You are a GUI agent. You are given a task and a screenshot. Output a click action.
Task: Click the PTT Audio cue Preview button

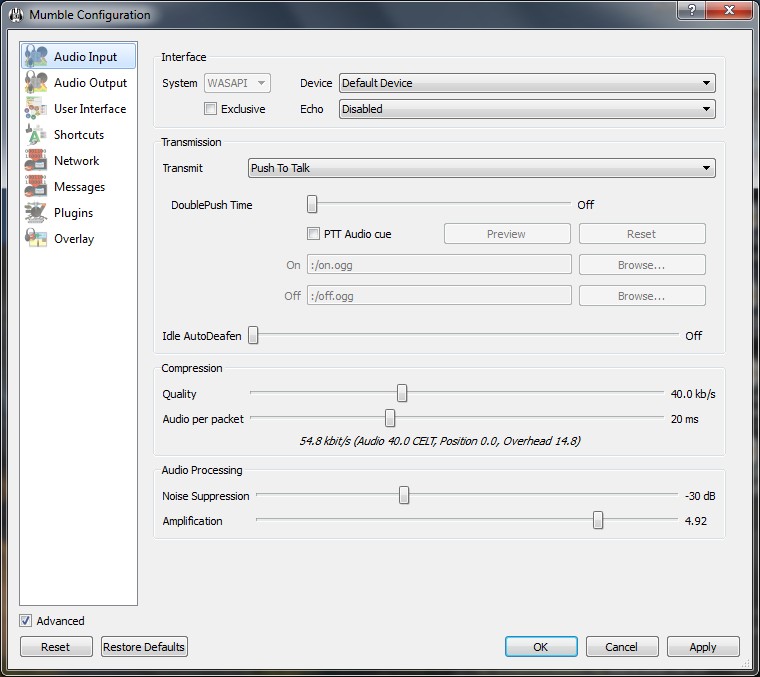point(507,234)
